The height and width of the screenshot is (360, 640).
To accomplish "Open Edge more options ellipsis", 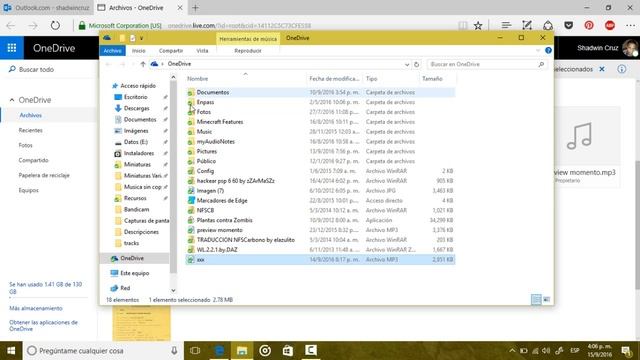I will pyautogui.click(x=630, y=25).
